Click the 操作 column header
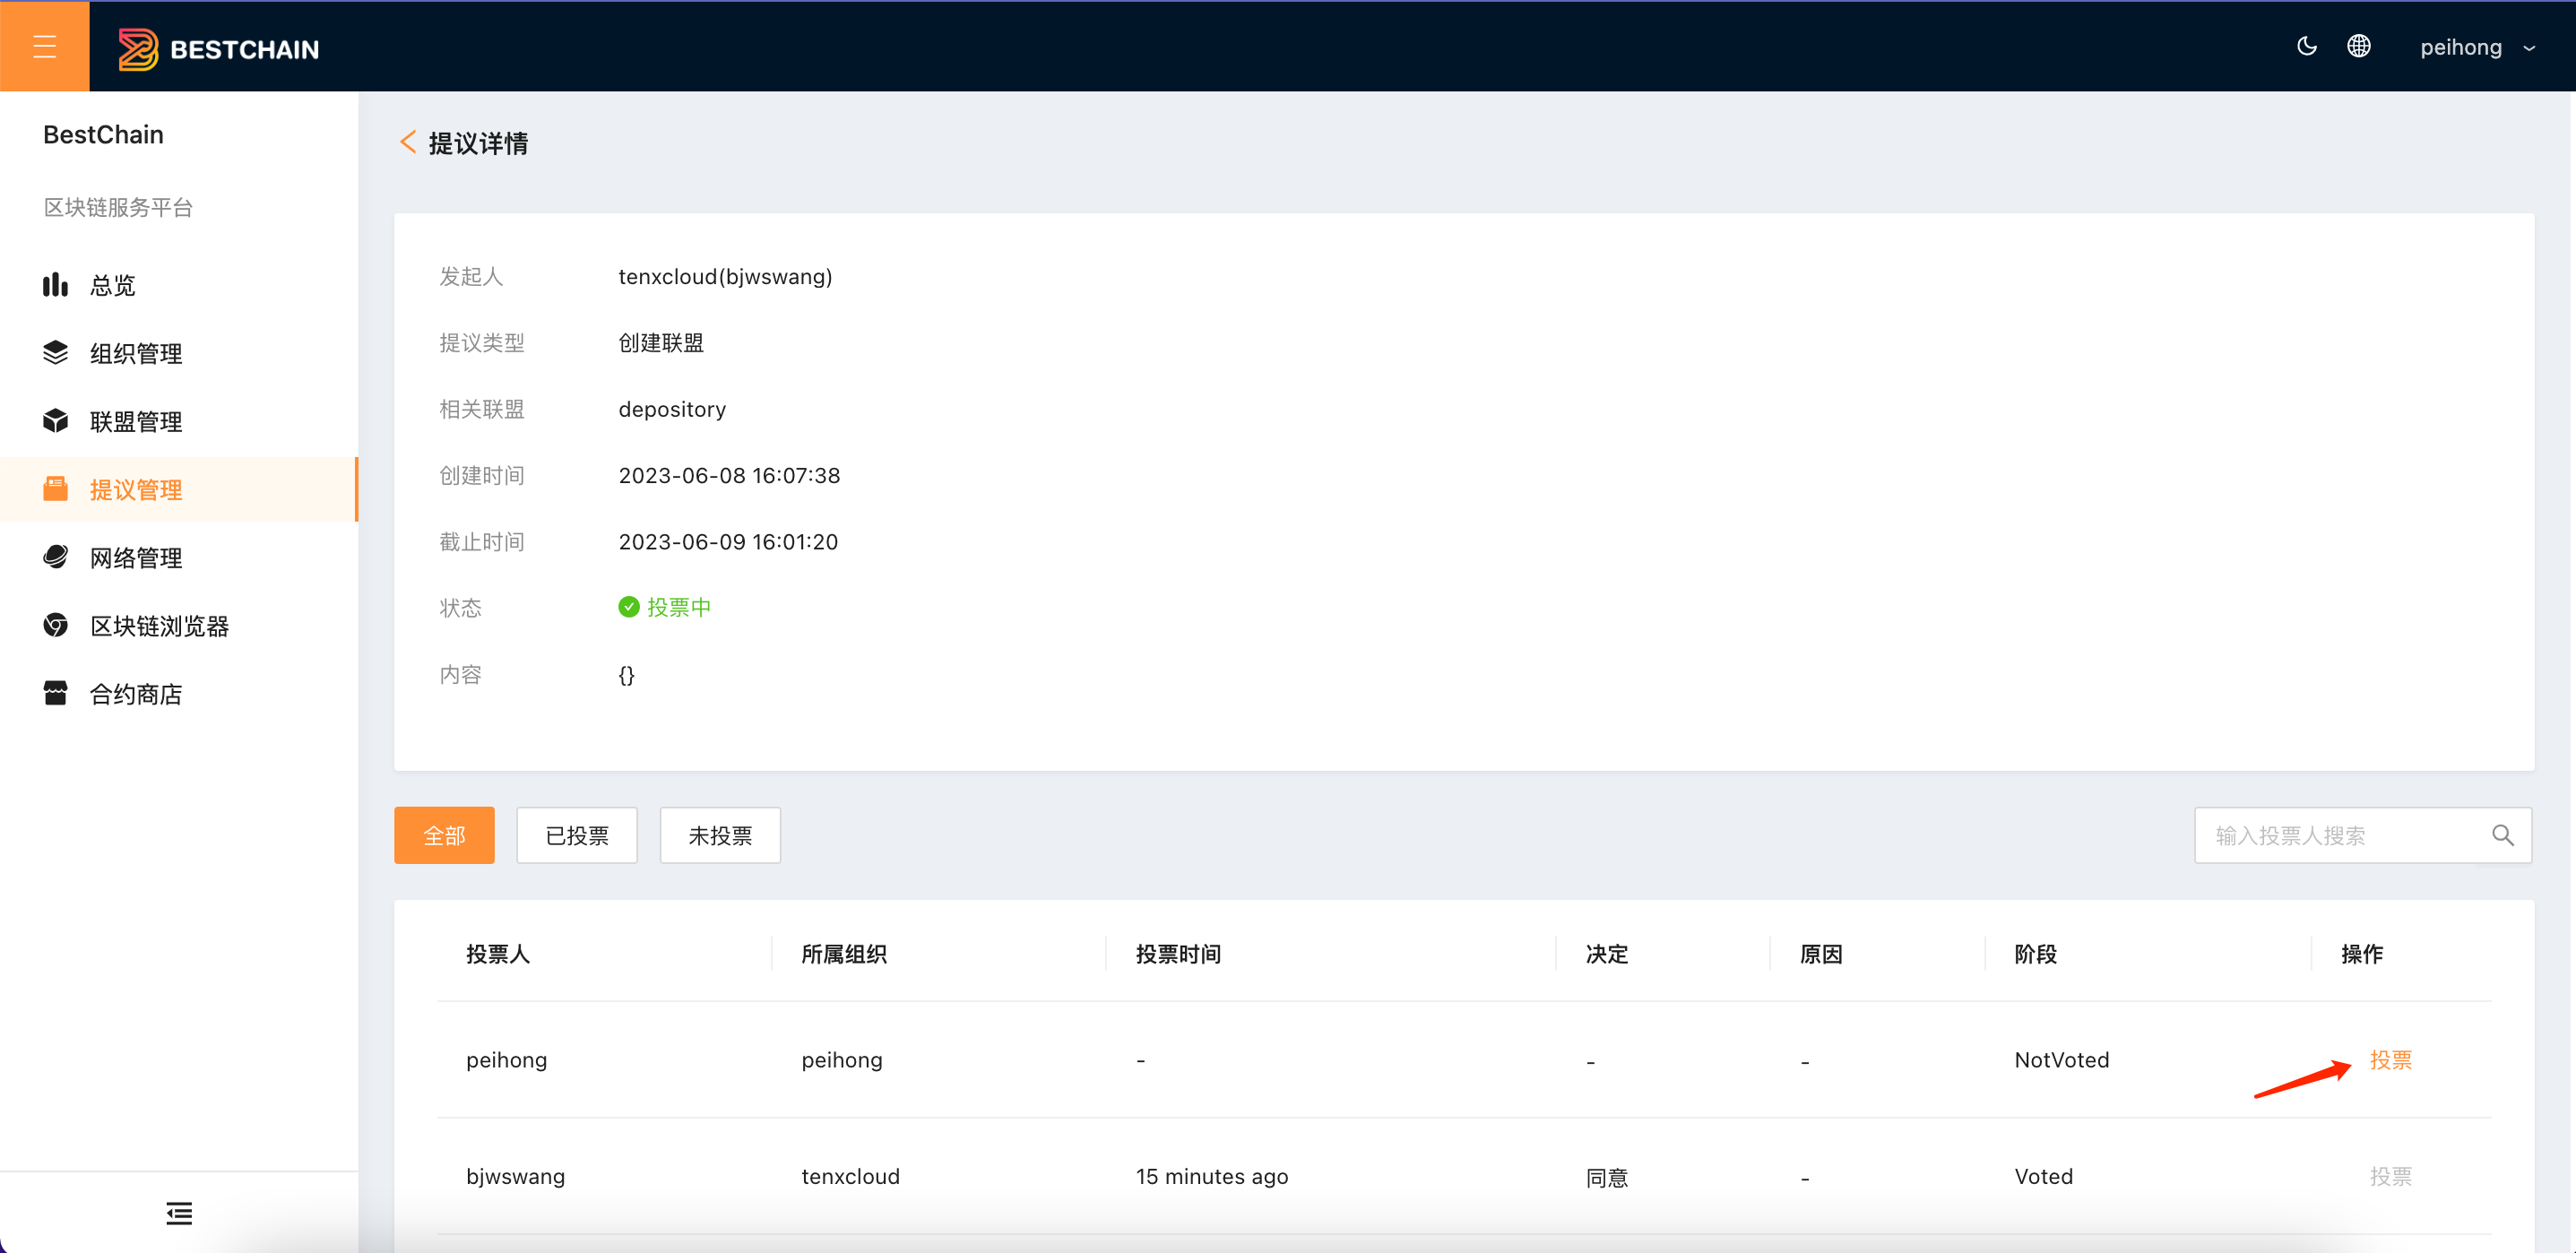2576x1253 pixels. click(2362, 954)
